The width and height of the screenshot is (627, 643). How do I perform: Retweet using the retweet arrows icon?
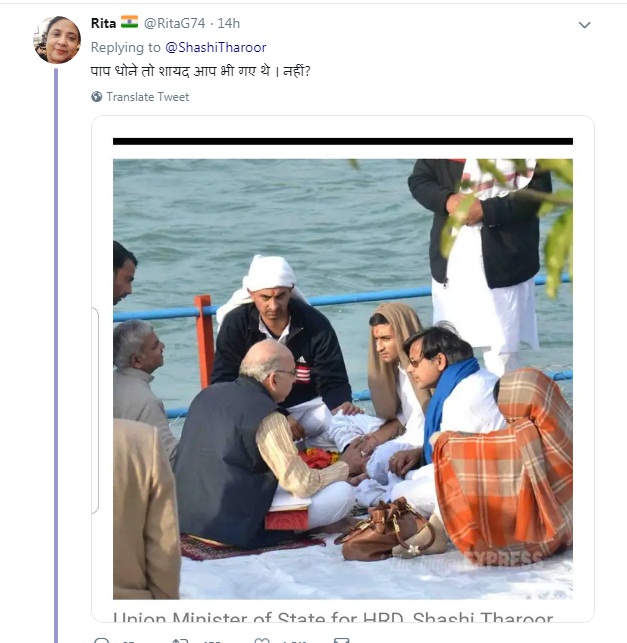point(180,640)
